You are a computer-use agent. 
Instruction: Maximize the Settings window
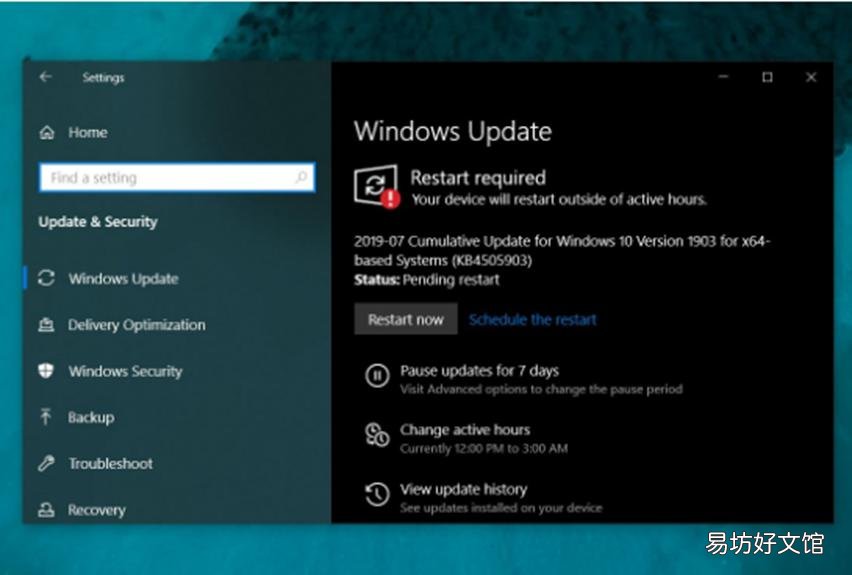click(x=767, y=77)
